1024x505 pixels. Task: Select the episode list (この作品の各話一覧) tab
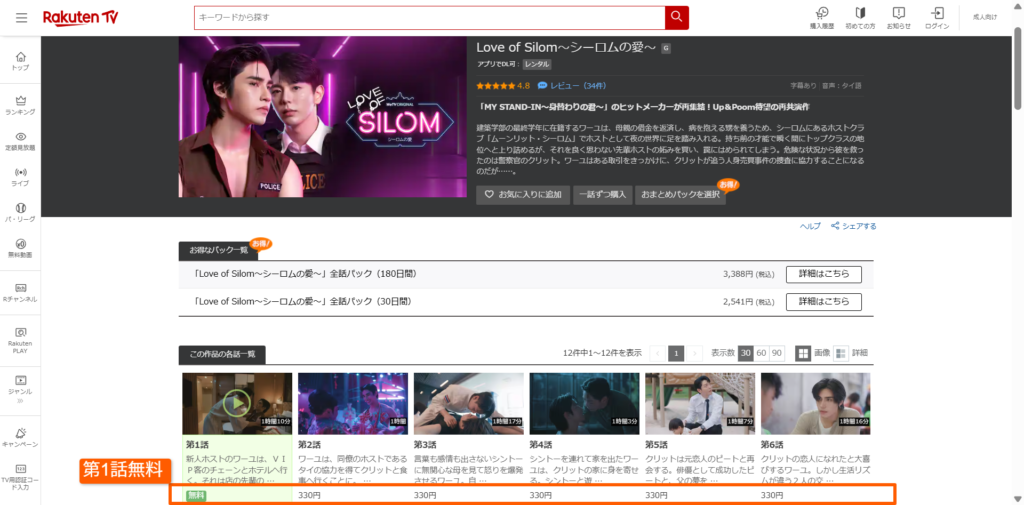tap(222, 355)
